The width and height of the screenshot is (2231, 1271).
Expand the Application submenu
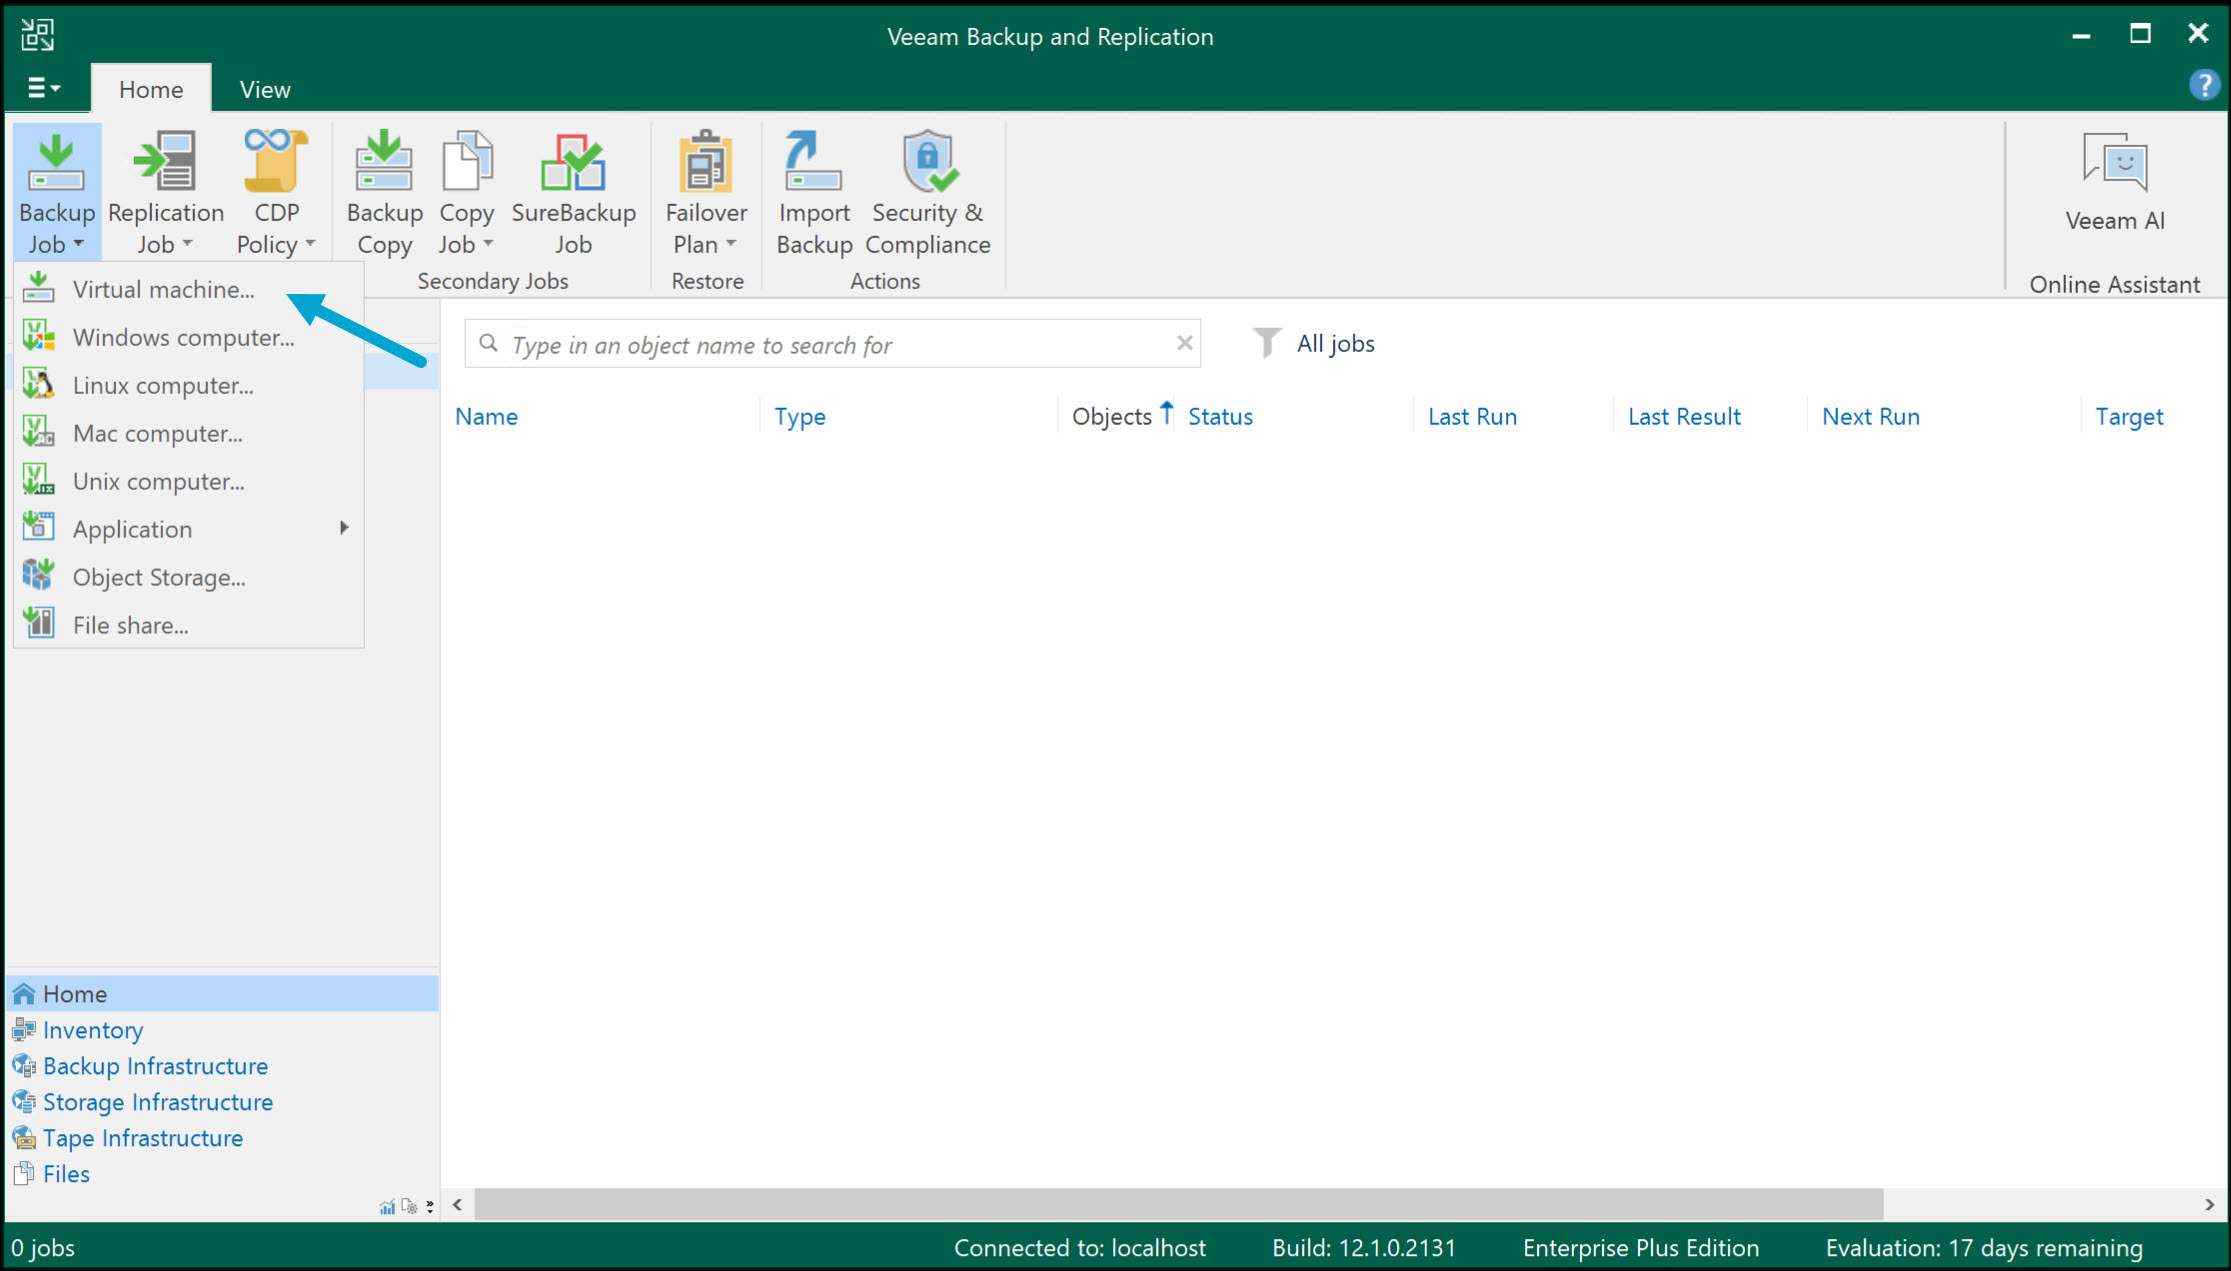point(132,528)
